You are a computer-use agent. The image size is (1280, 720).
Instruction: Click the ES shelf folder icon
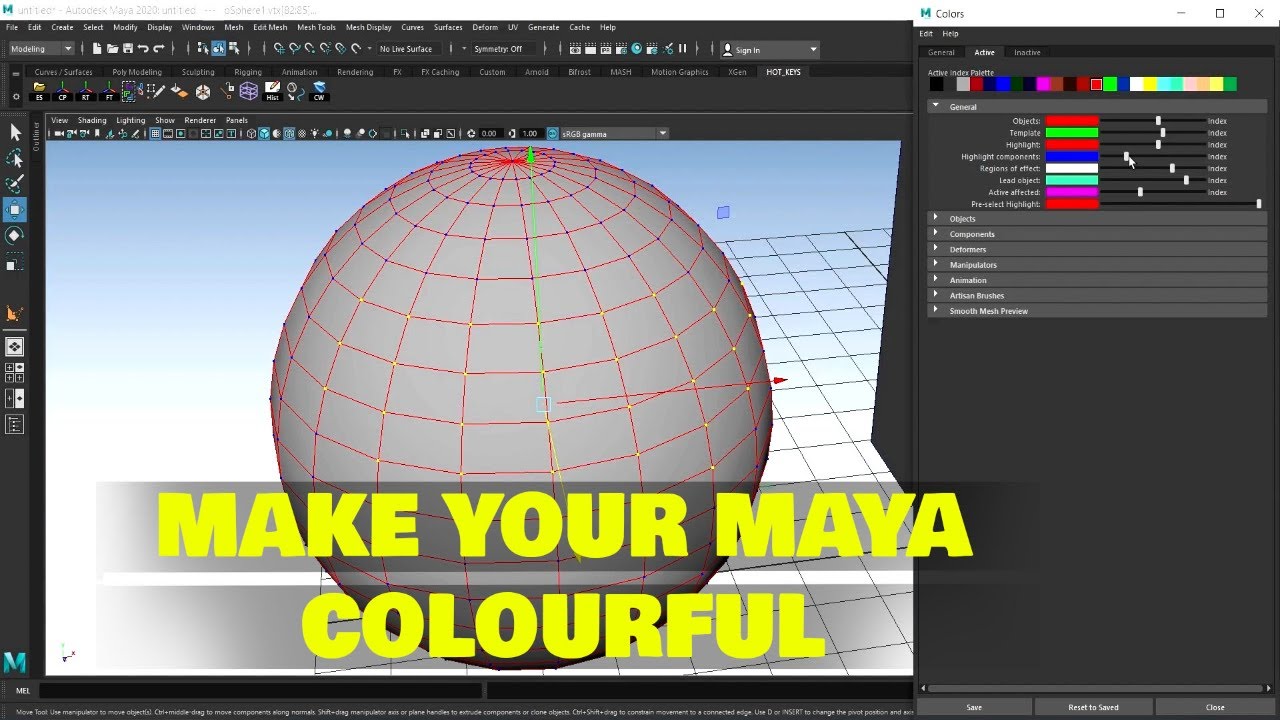[x=39, y=91]
